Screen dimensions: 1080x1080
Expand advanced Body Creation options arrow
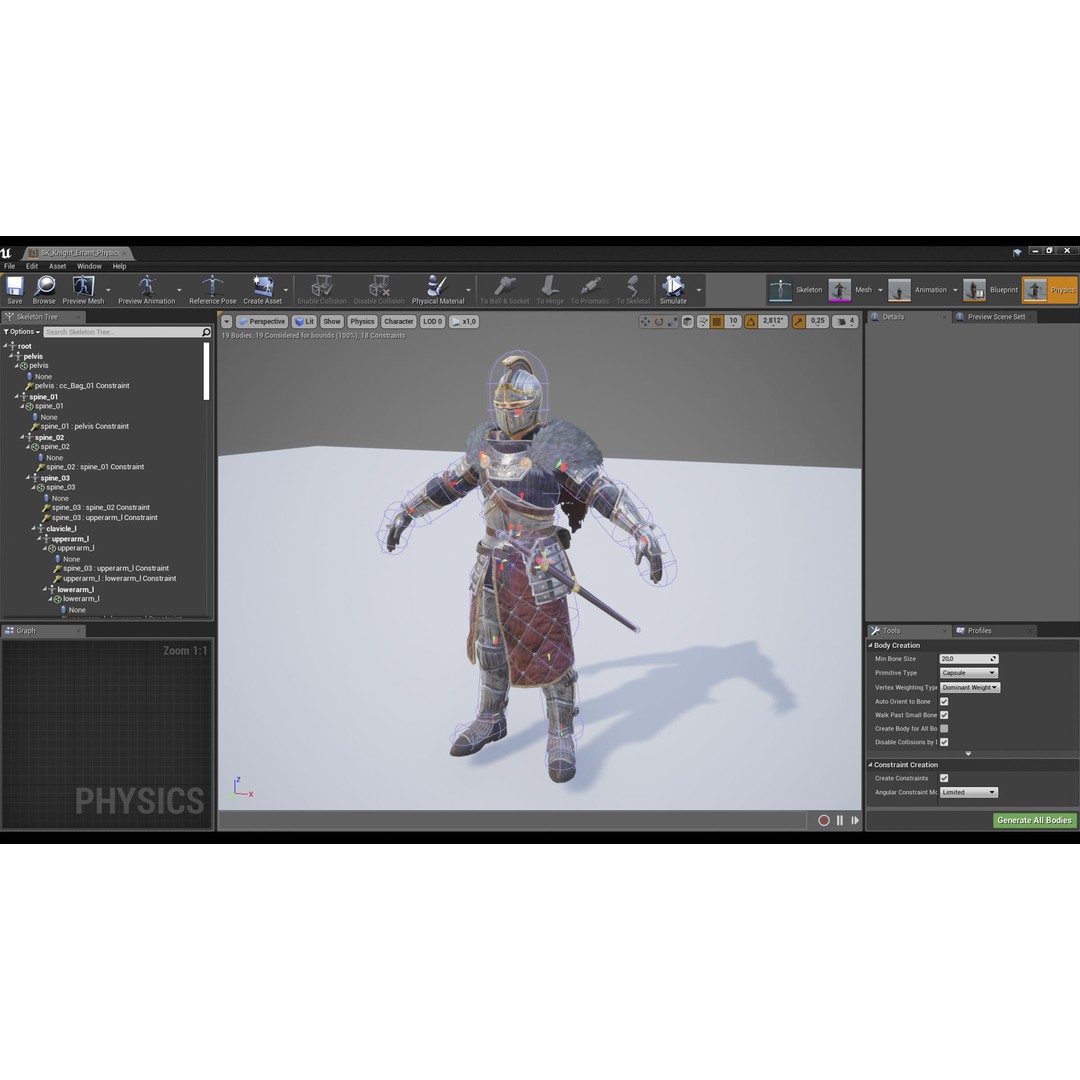point(968,754)
